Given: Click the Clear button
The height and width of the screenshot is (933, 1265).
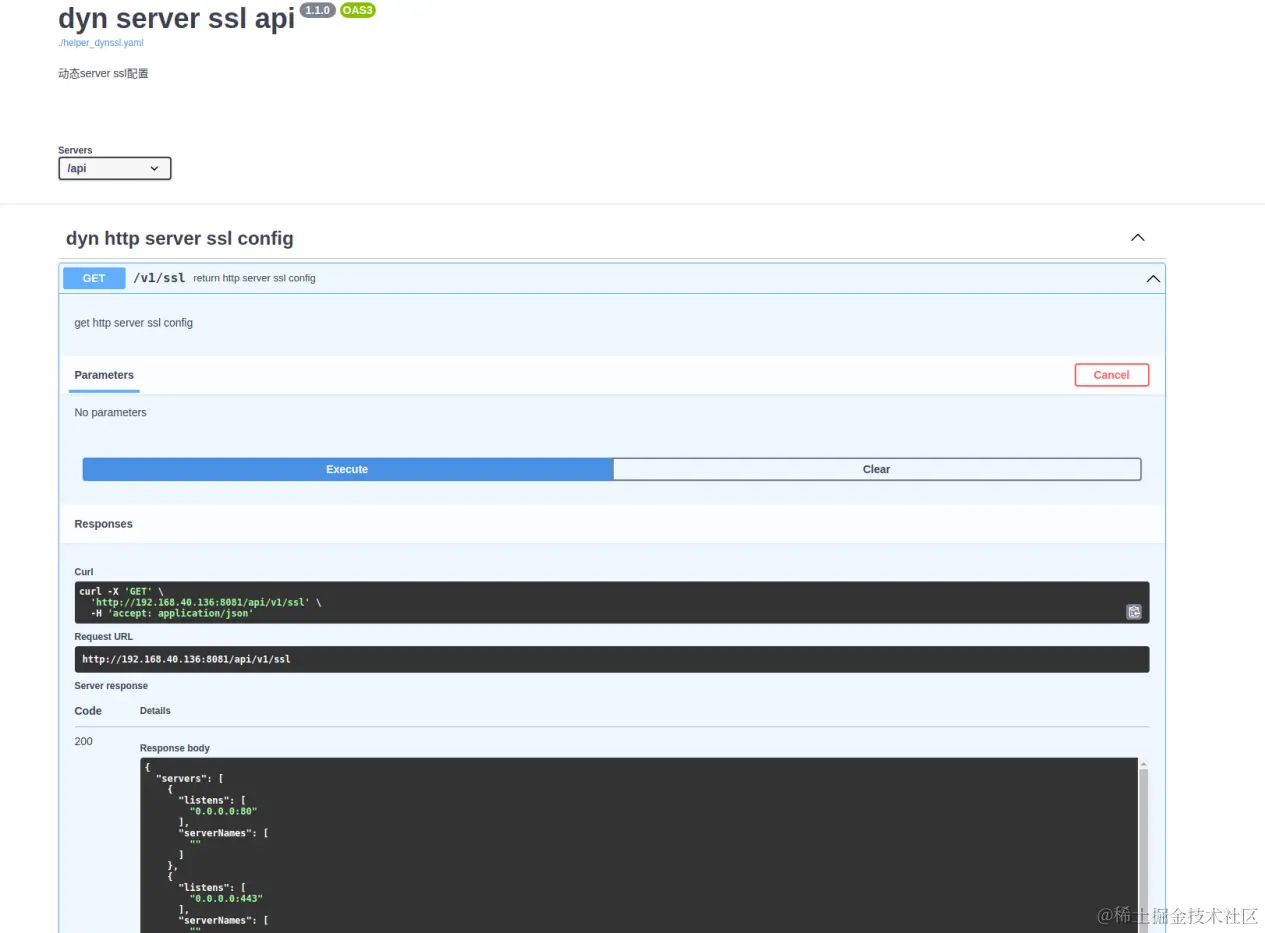Looking at the screenshot, I should 876,469.
